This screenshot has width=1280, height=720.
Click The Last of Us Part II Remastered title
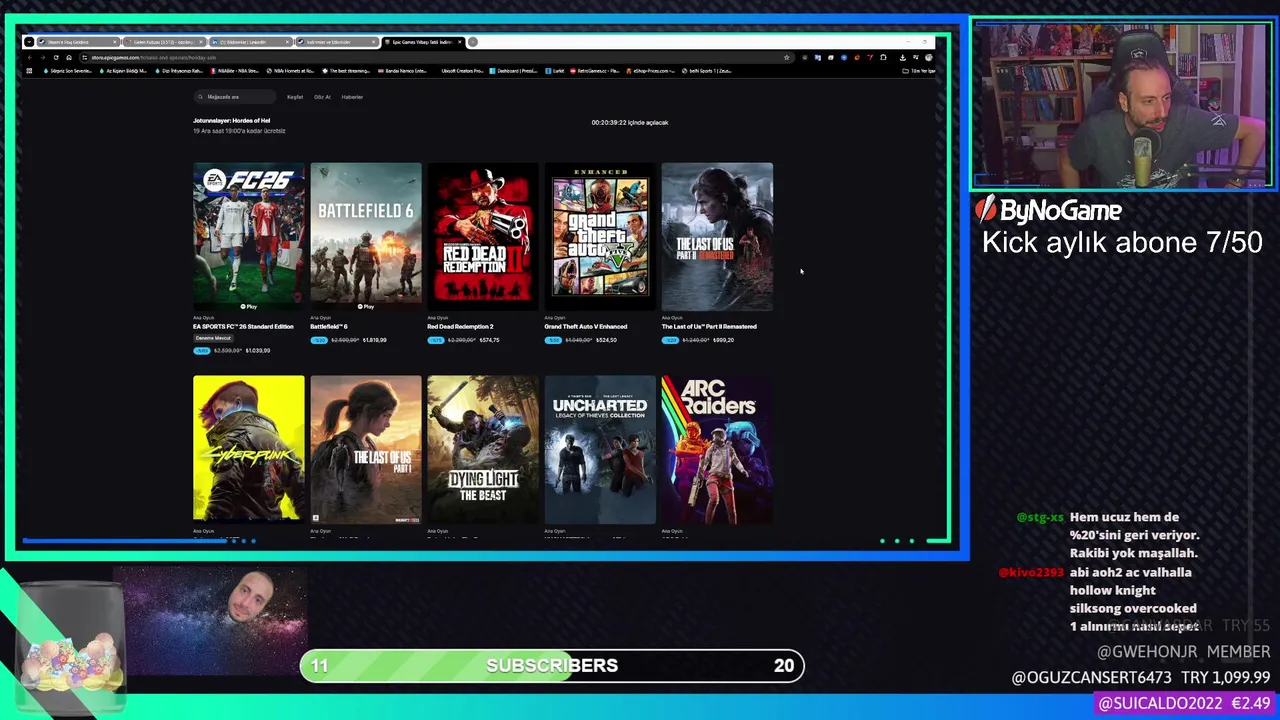point(709,327)
